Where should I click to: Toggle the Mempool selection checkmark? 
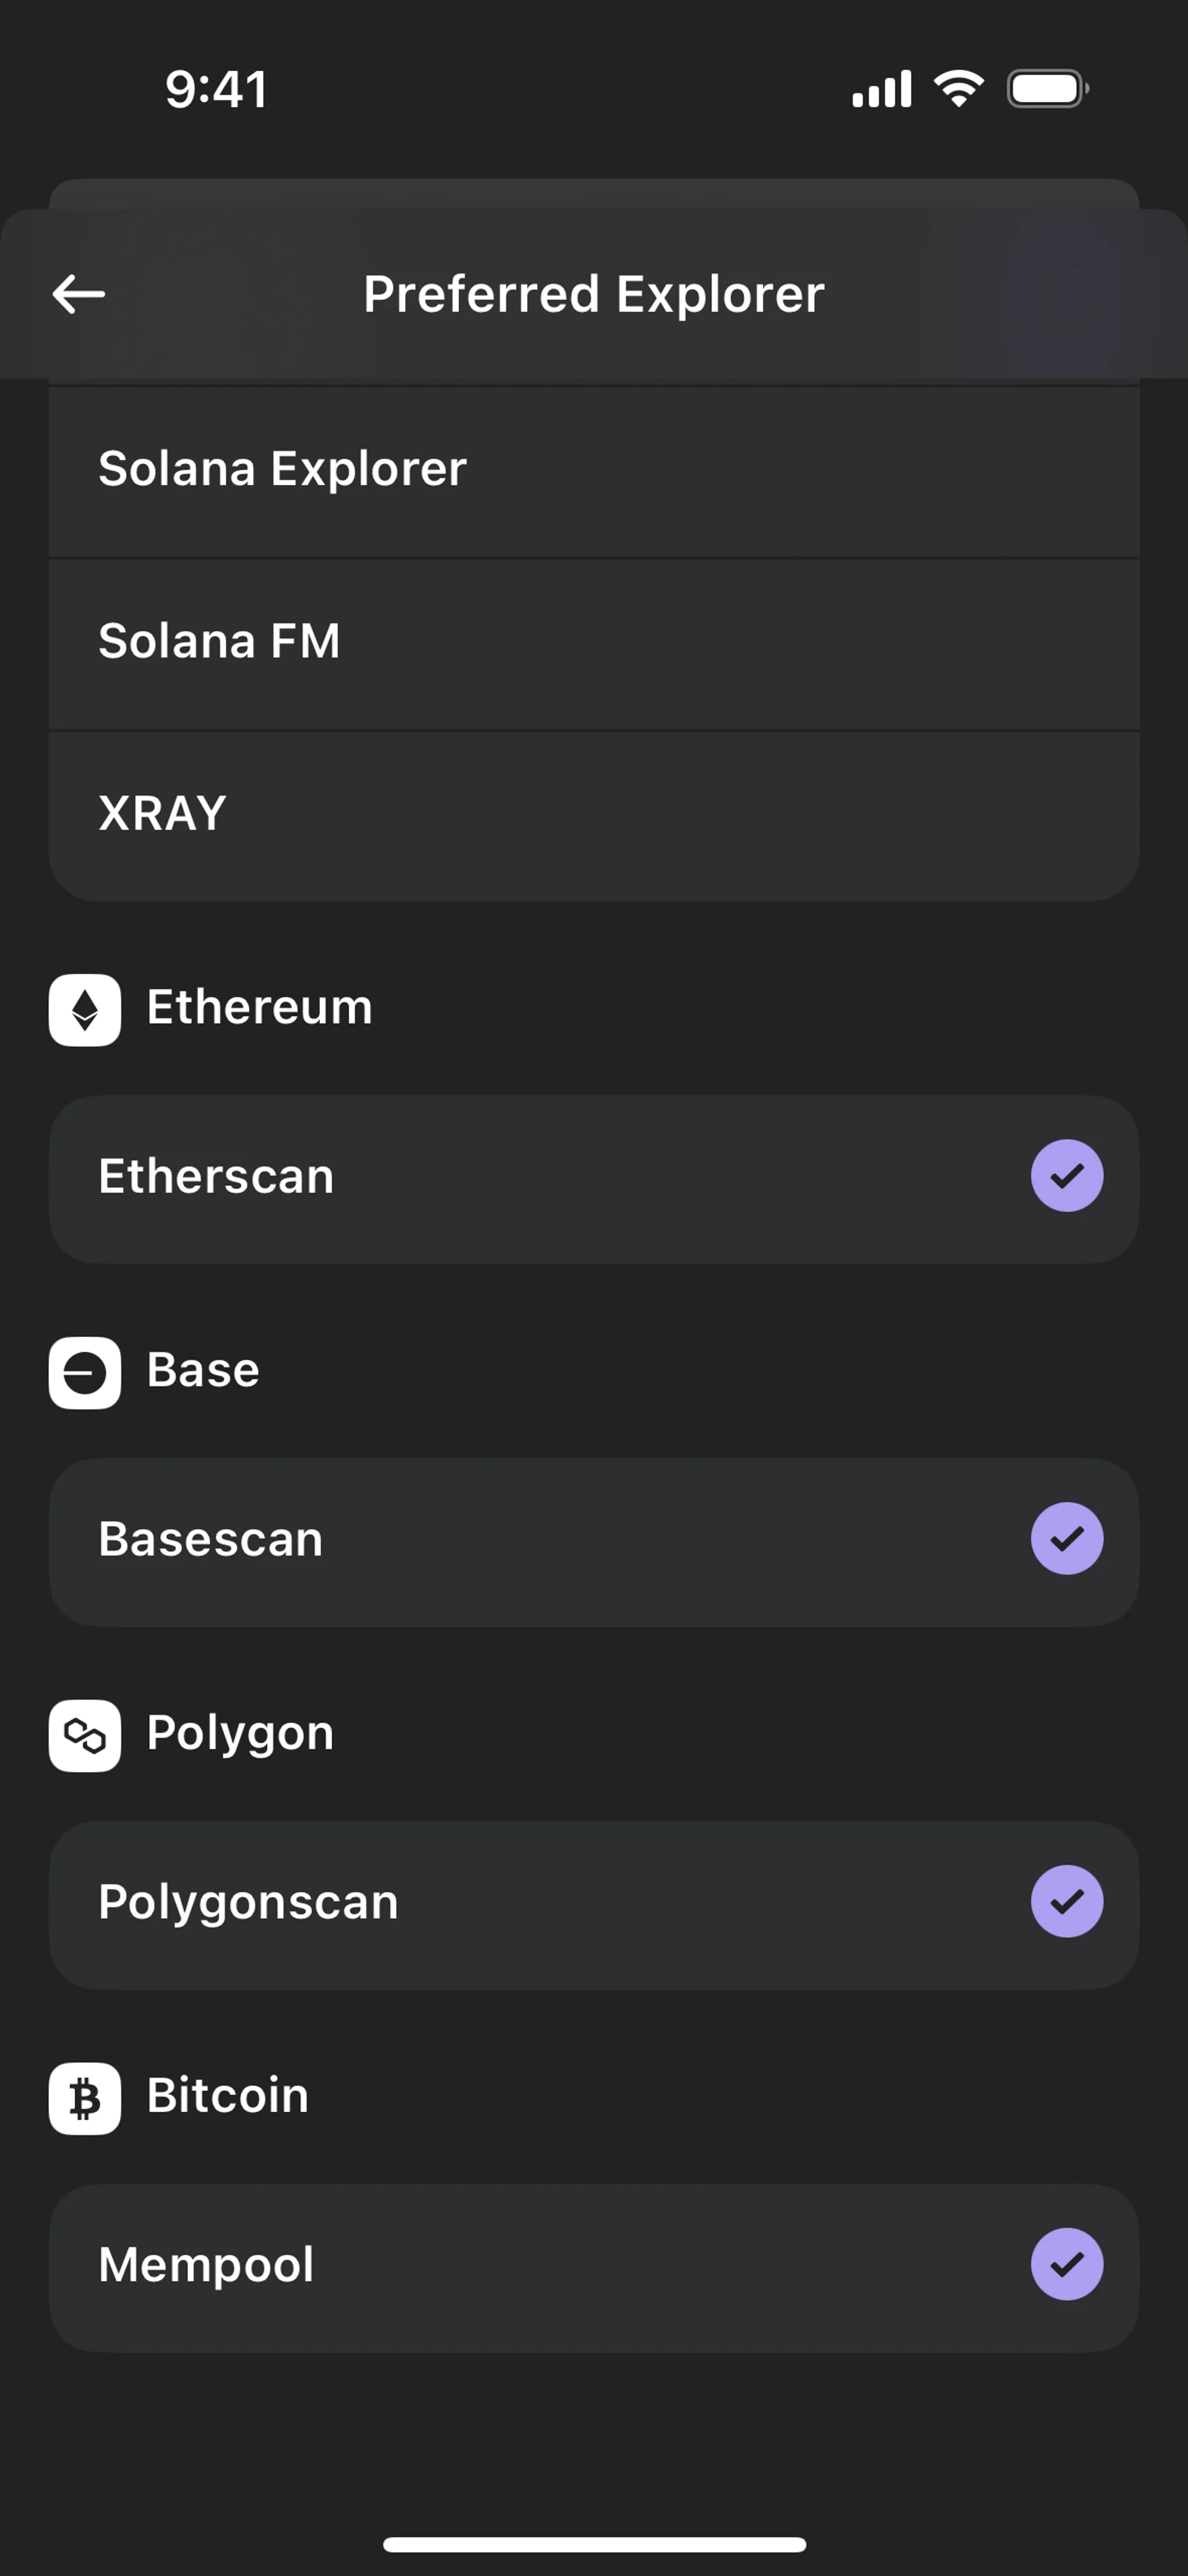1067,2265
